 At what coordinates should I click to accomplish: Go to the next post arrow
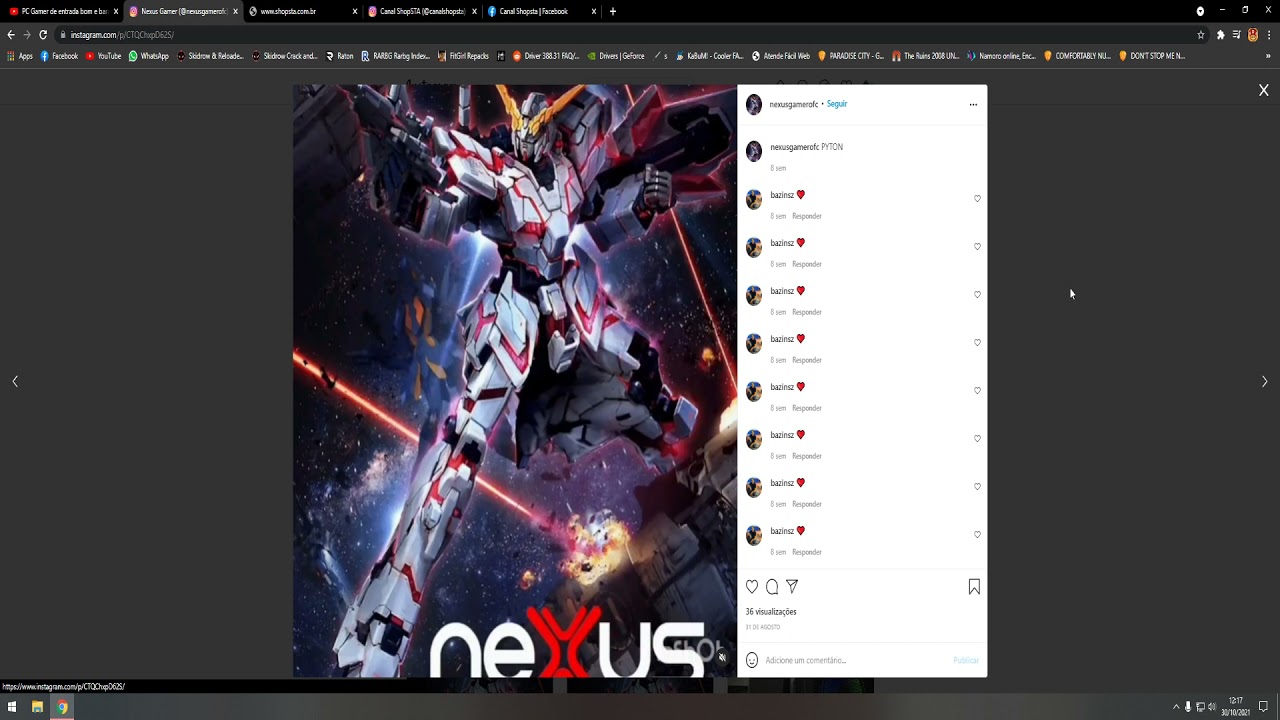point(1265,381)
